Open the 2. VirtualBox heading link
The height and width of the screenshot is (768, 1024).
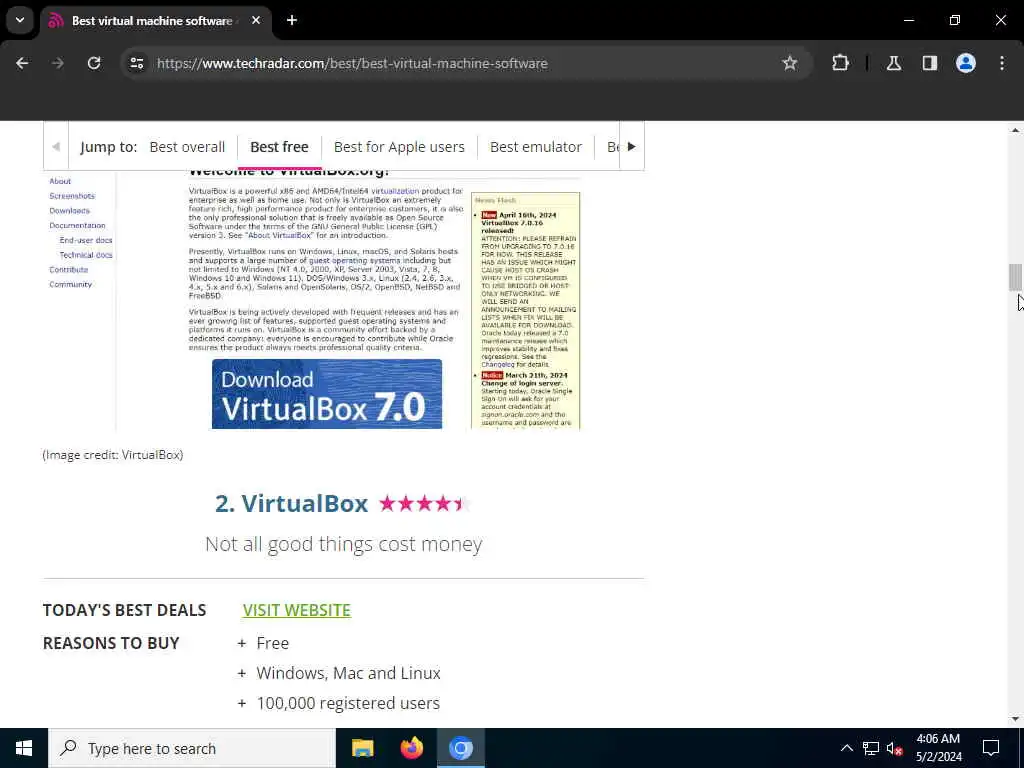291,504
